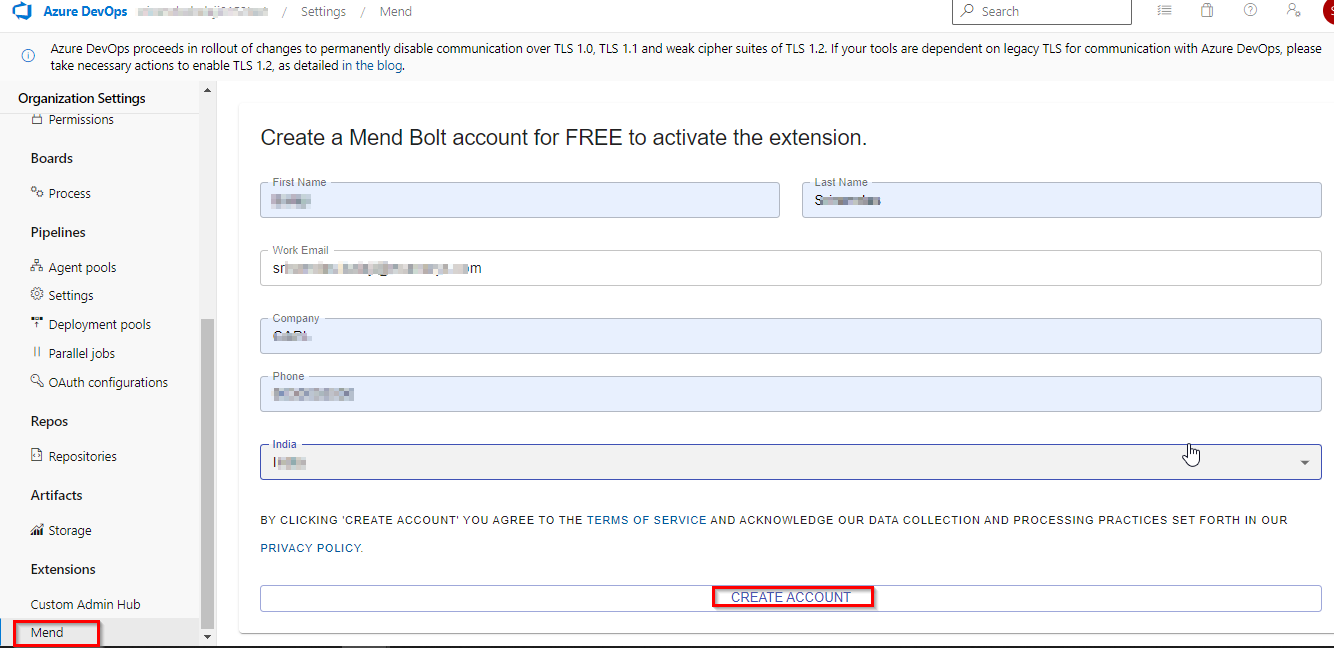
Task: Open the PRIVACY POLICY link
Action: 310,548
